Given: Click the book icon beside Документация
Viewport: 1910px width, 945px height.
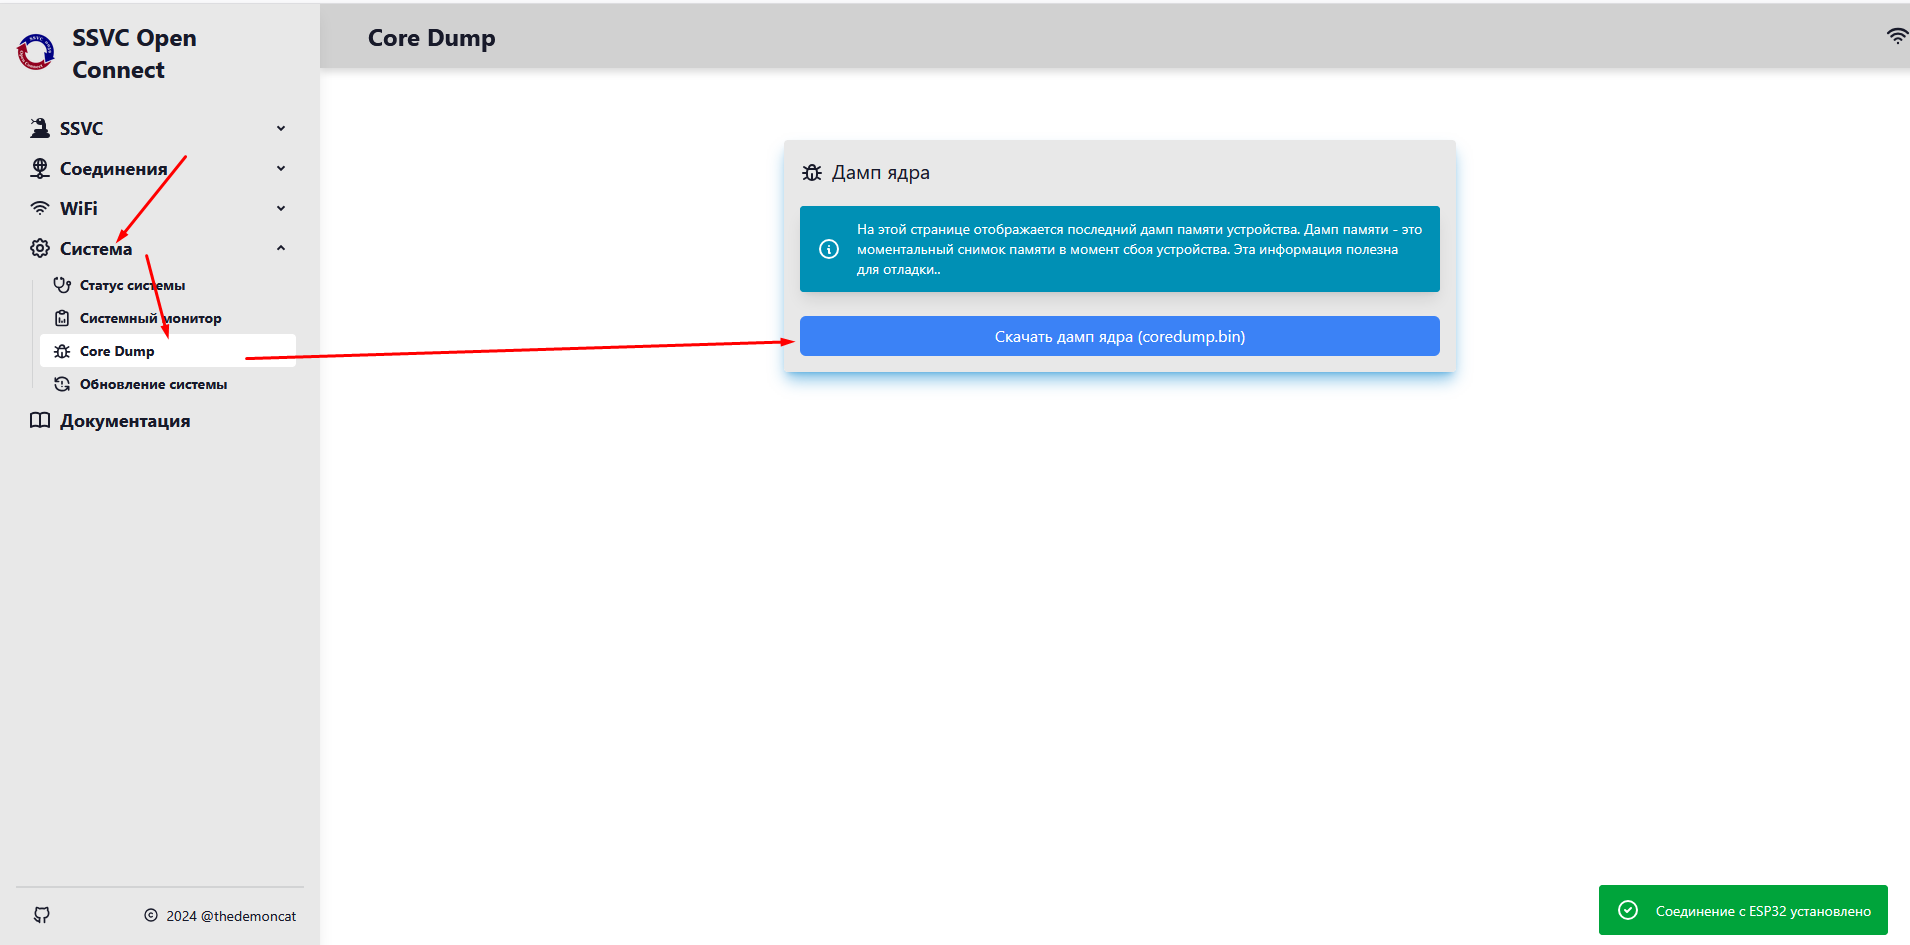Looking at the screenshot, I should 40,421.
